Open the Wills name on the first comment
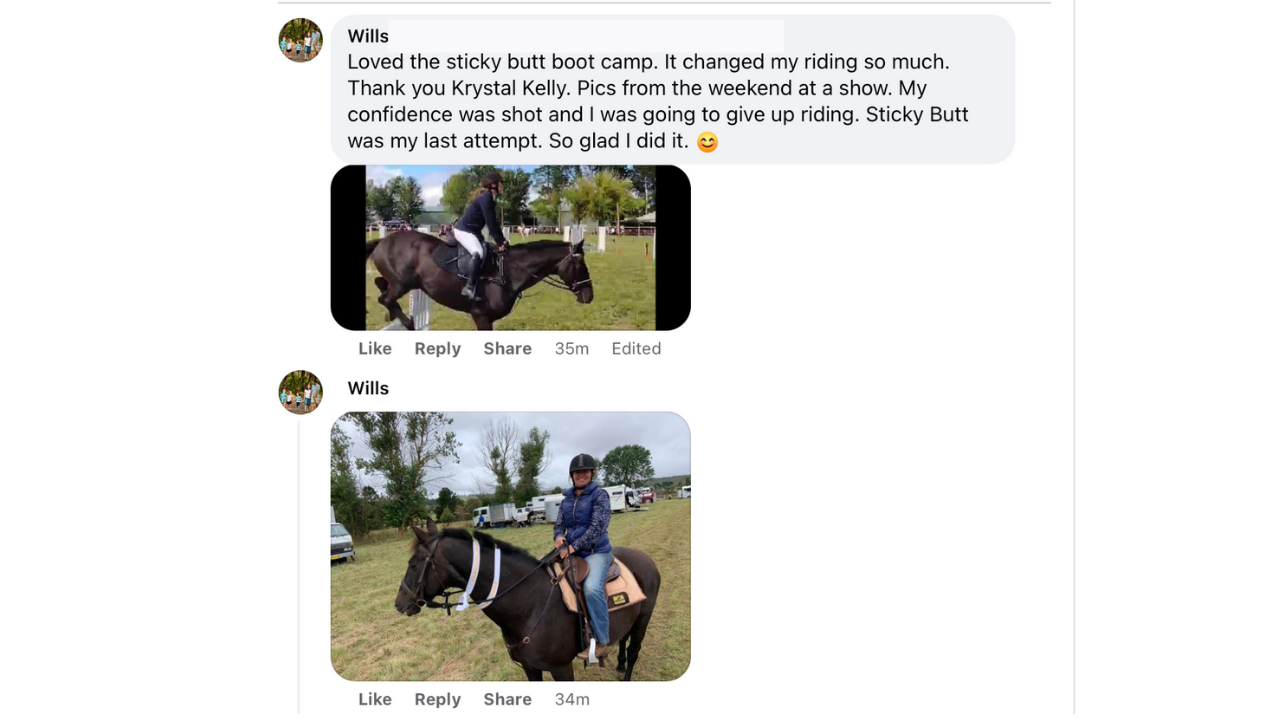The width and height of the screenshot is (1280, 720). coord(368,36)
